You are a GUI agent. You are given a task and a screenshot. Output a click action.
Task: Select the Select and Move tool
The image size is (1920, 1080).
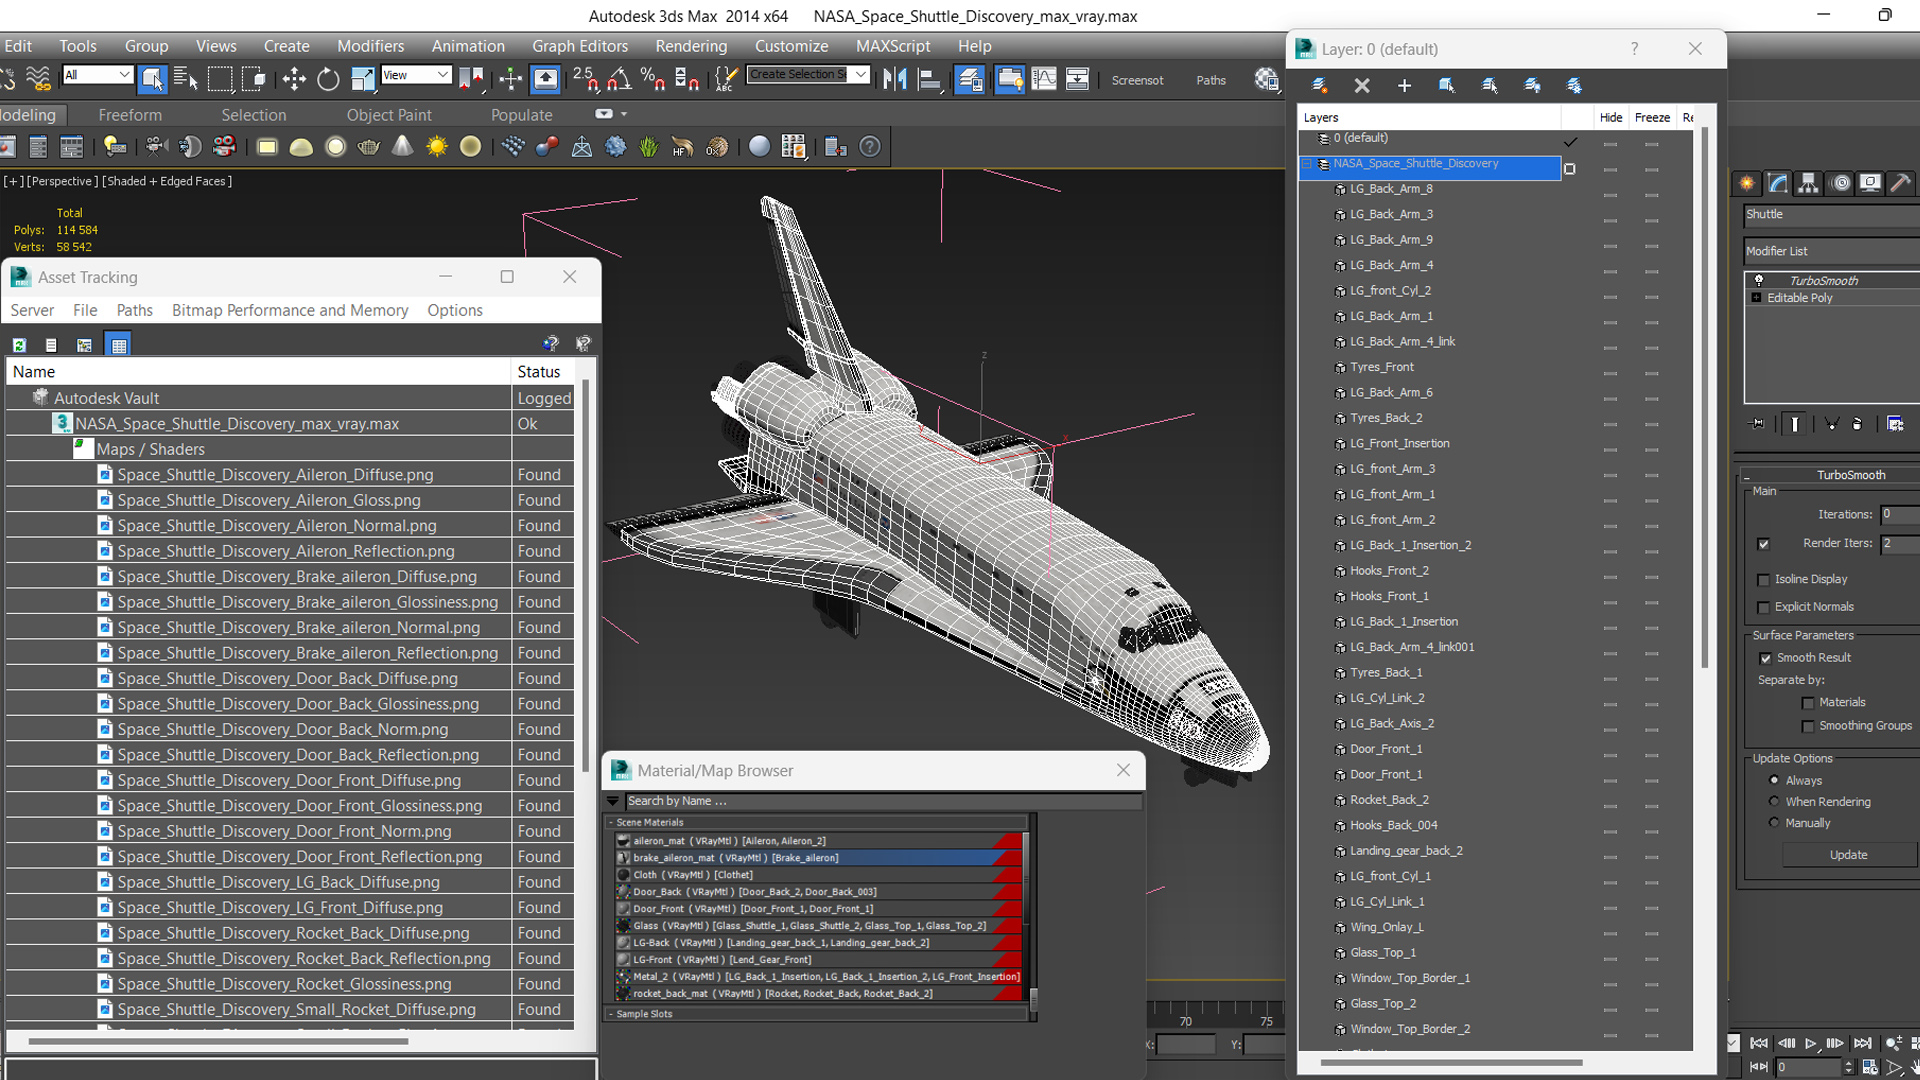294,79
